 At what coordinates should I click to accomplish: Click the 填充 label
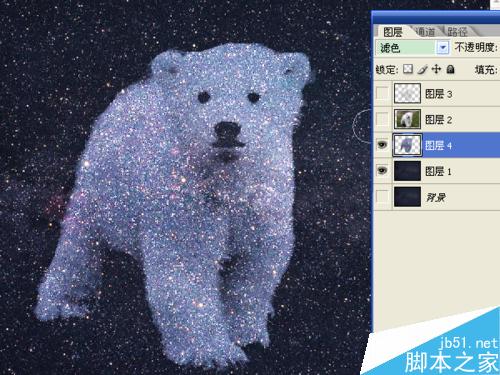click(486, 70)
